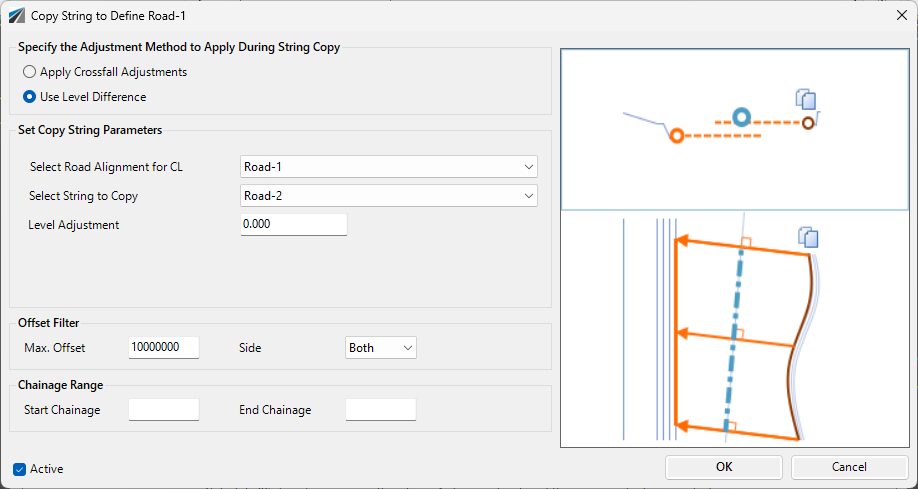This screenshot has height=489, width=918.
Task: Click the Start Chainage input field
Action: point(164,410)
